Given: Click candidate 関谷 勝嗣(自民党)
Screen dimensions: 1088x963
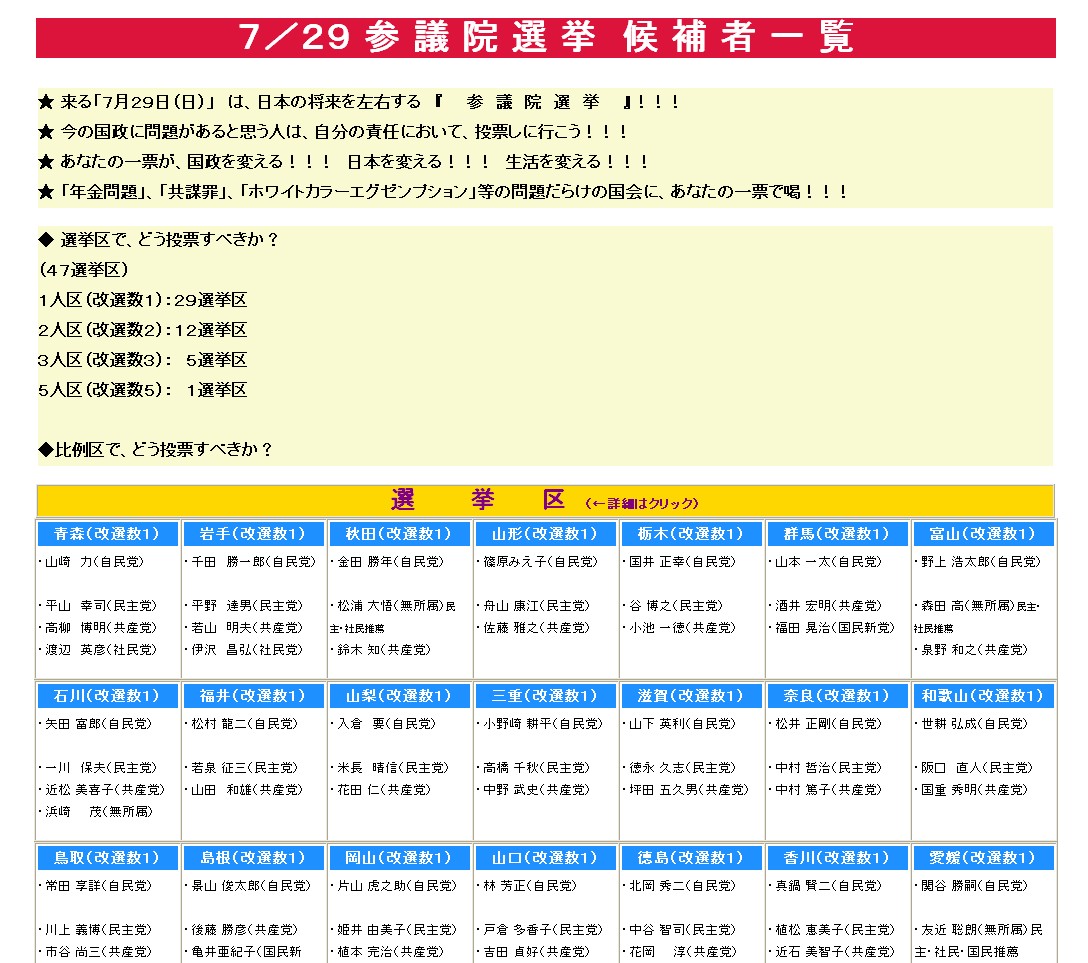Looking at the screenshot, I should (971, 886).
